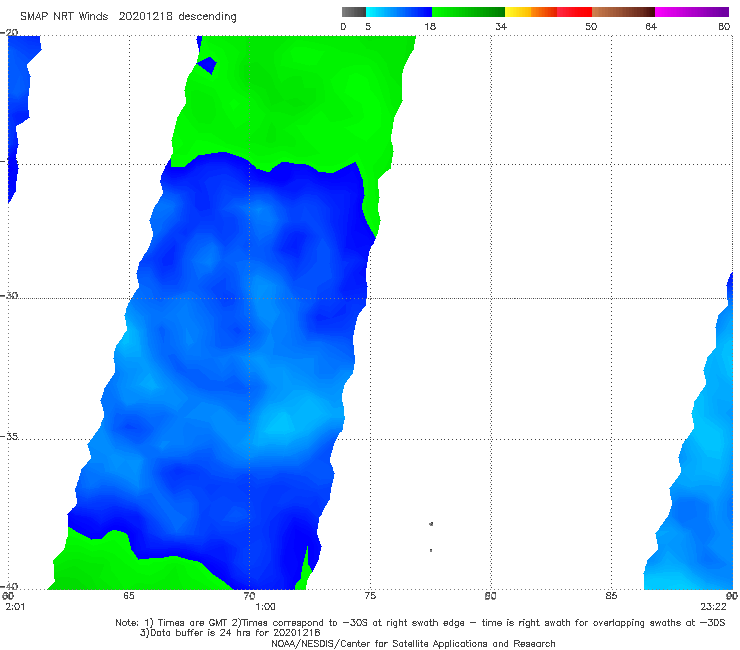The height and width of the screenshot is (650, 740).
Task: Click the "SMAP NRT Winds" title text
Action: point(64,17)
